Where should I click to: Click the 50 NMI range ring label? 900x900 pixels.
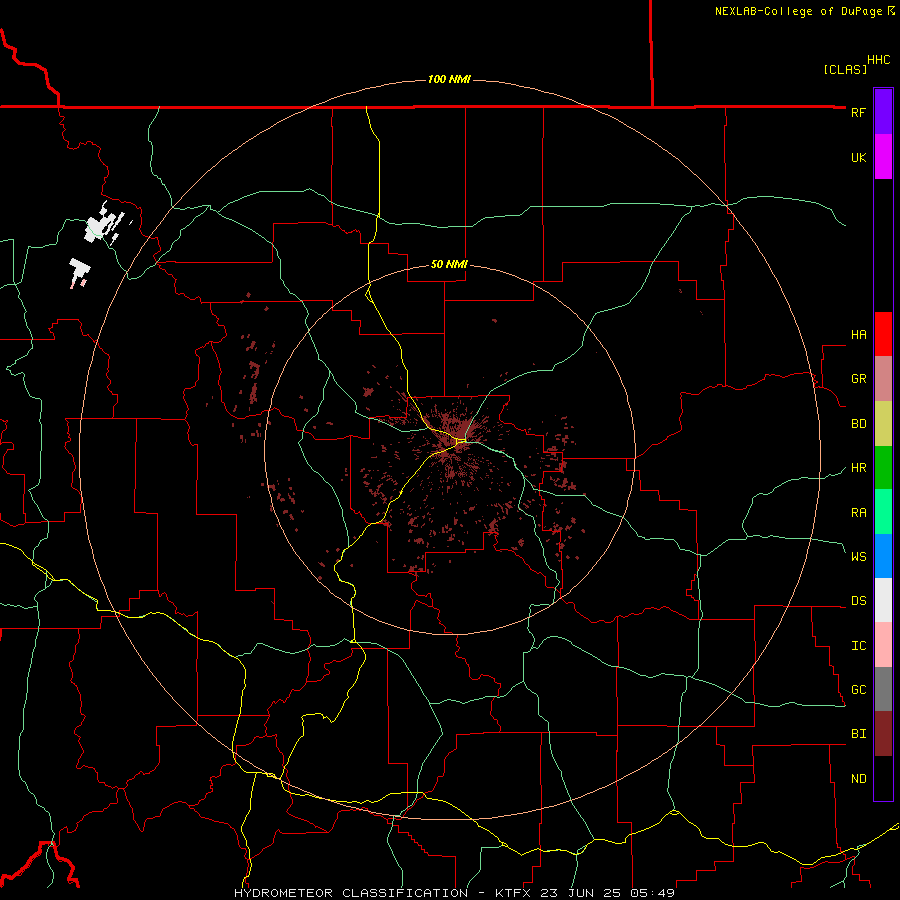(x=449, y=265)
